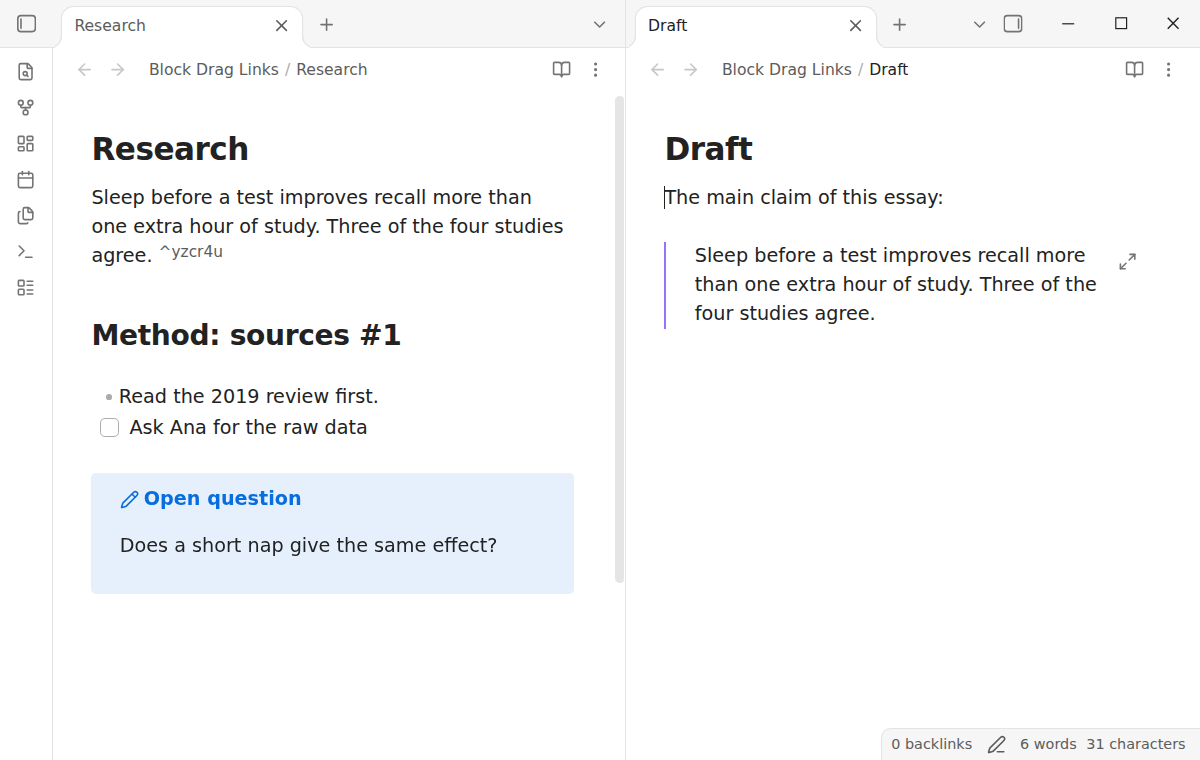This screenshot has height=760, width=1200.
Task: Open canvas icon in ribbon
Action: click(x=26, y=143)
